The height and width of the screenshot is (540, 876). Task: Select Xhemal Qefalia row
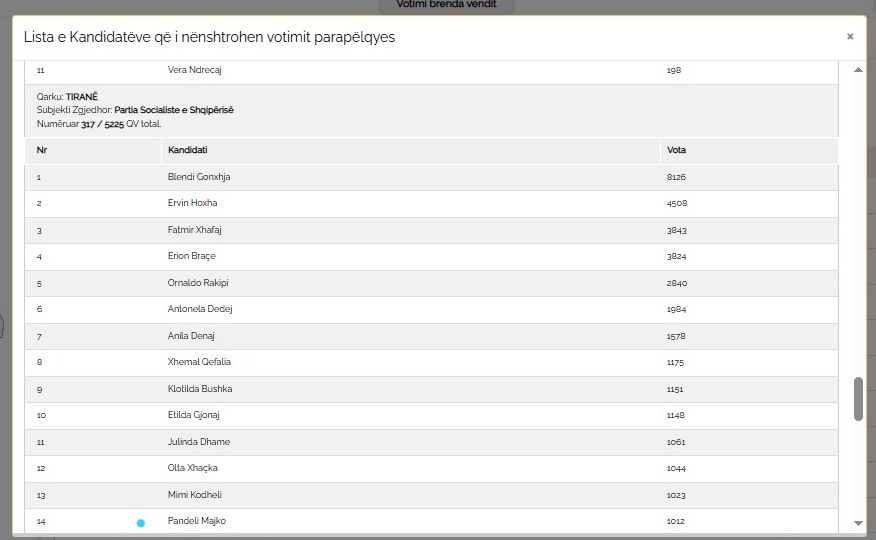point(431,362)
